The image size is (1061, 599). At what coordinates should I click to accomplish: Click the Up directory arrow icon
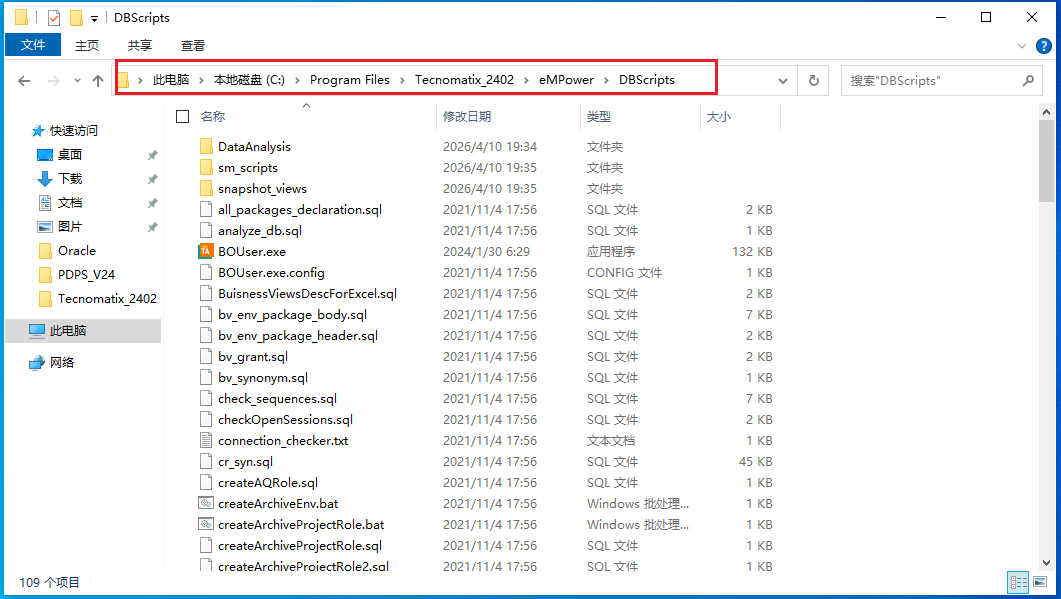coord(98,81)
